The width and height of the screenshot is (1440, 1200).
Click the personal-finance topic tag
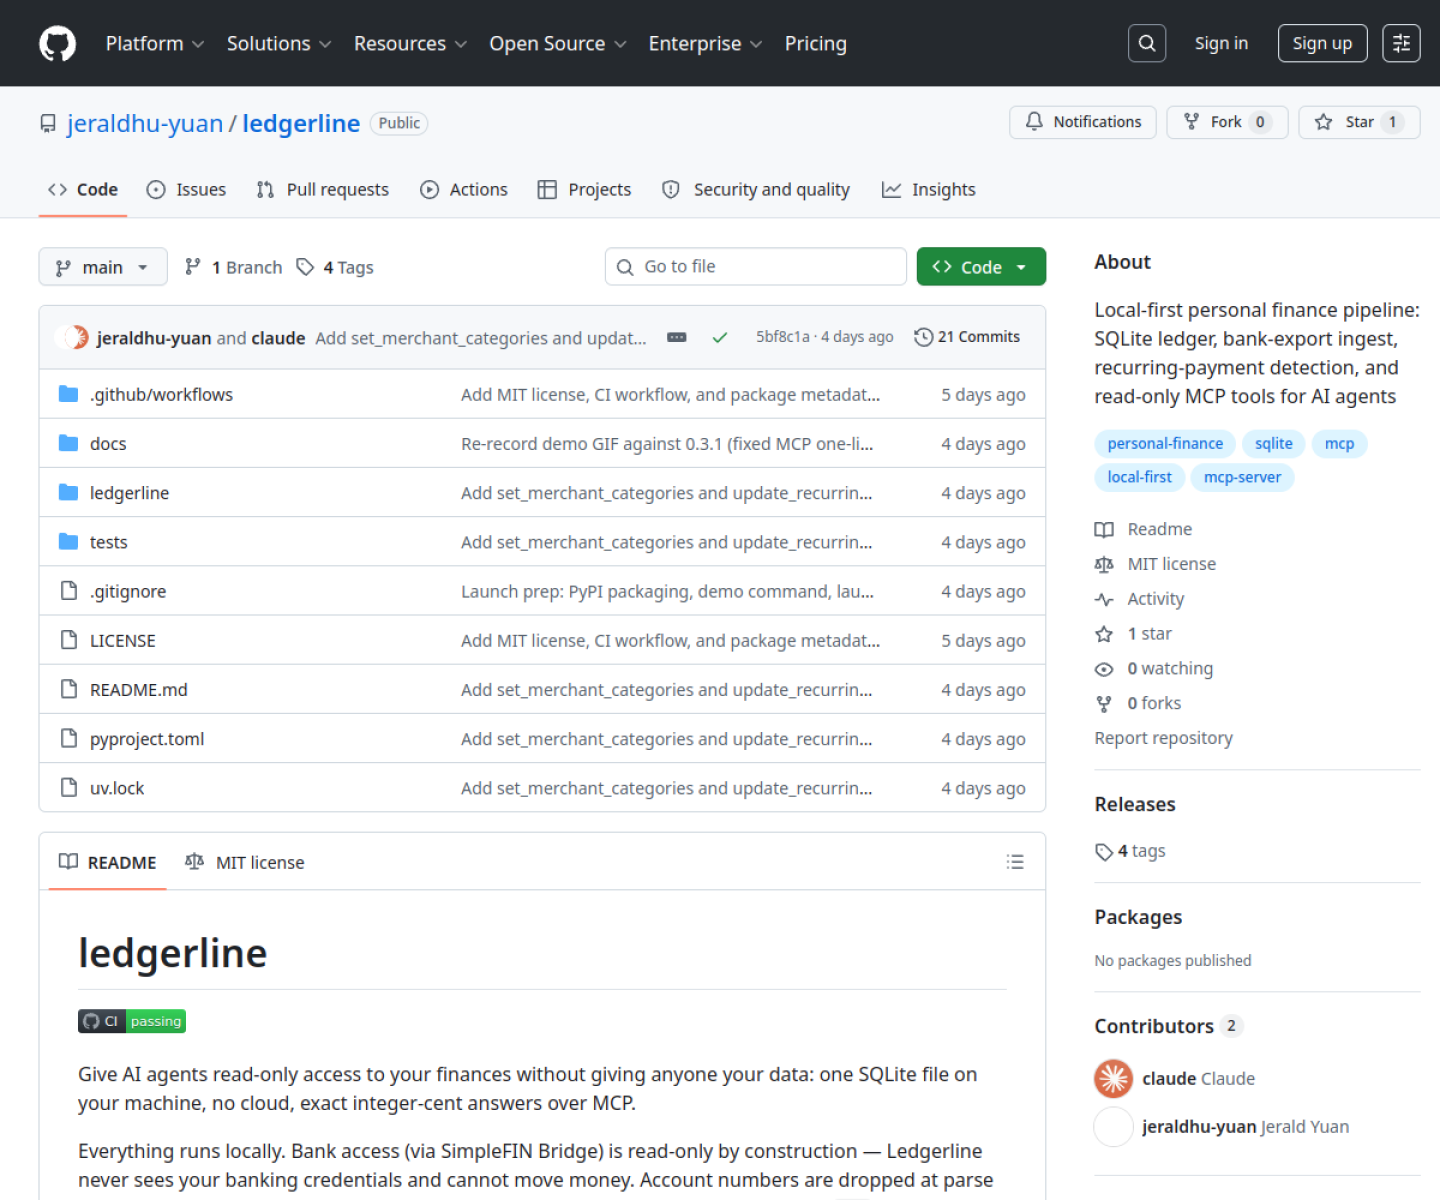[x=1165, y=443]
